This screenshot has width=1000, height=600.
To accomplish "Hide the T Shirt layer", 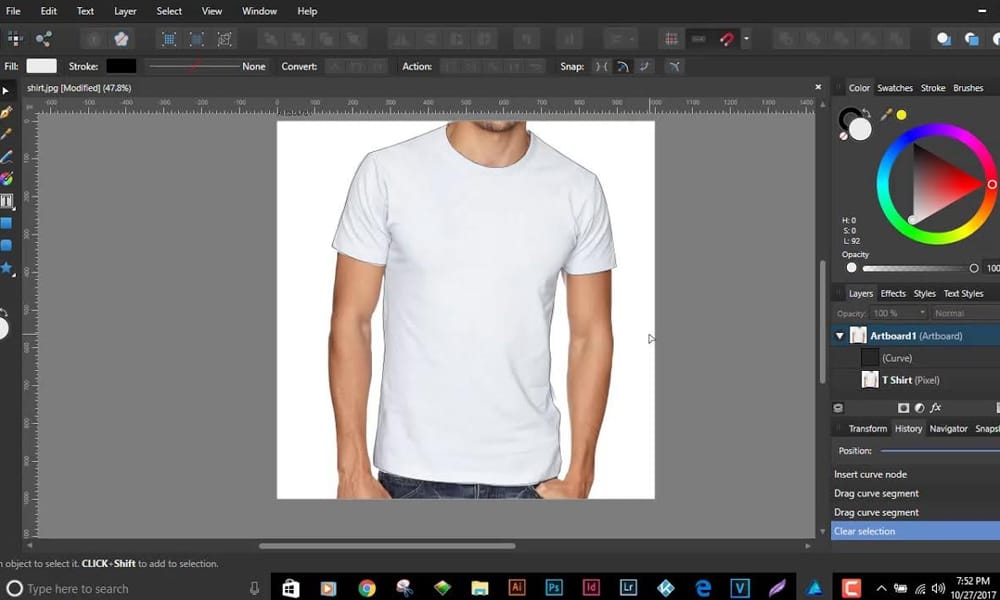I will pos(996,379).
